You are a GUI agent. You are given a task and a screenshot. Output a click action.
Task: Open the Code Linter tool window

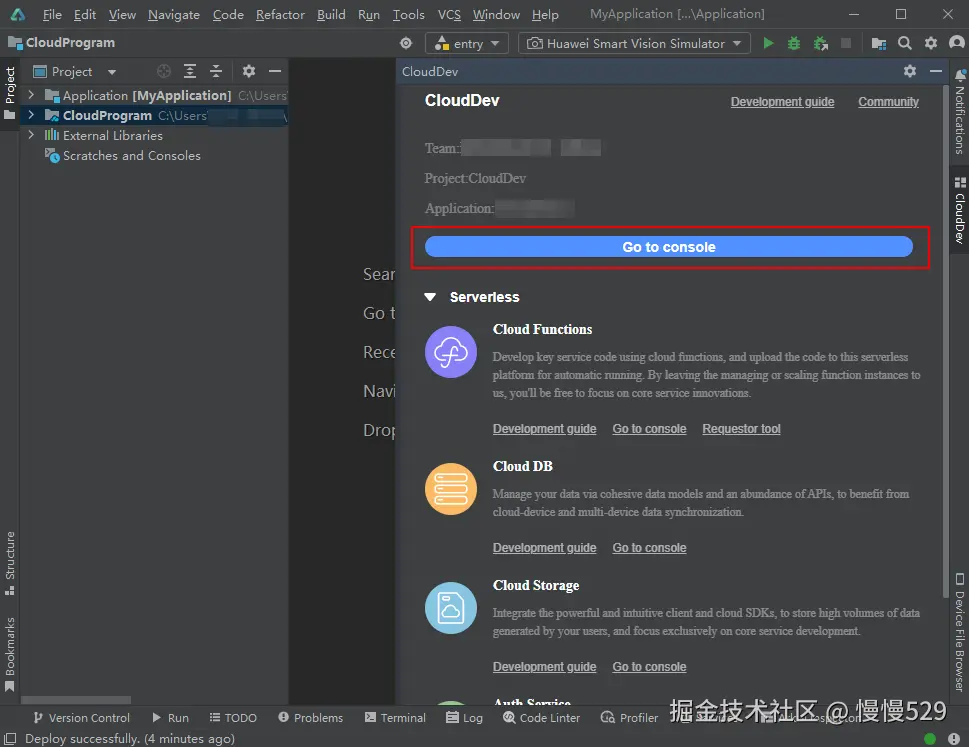[x=541, y=717]
